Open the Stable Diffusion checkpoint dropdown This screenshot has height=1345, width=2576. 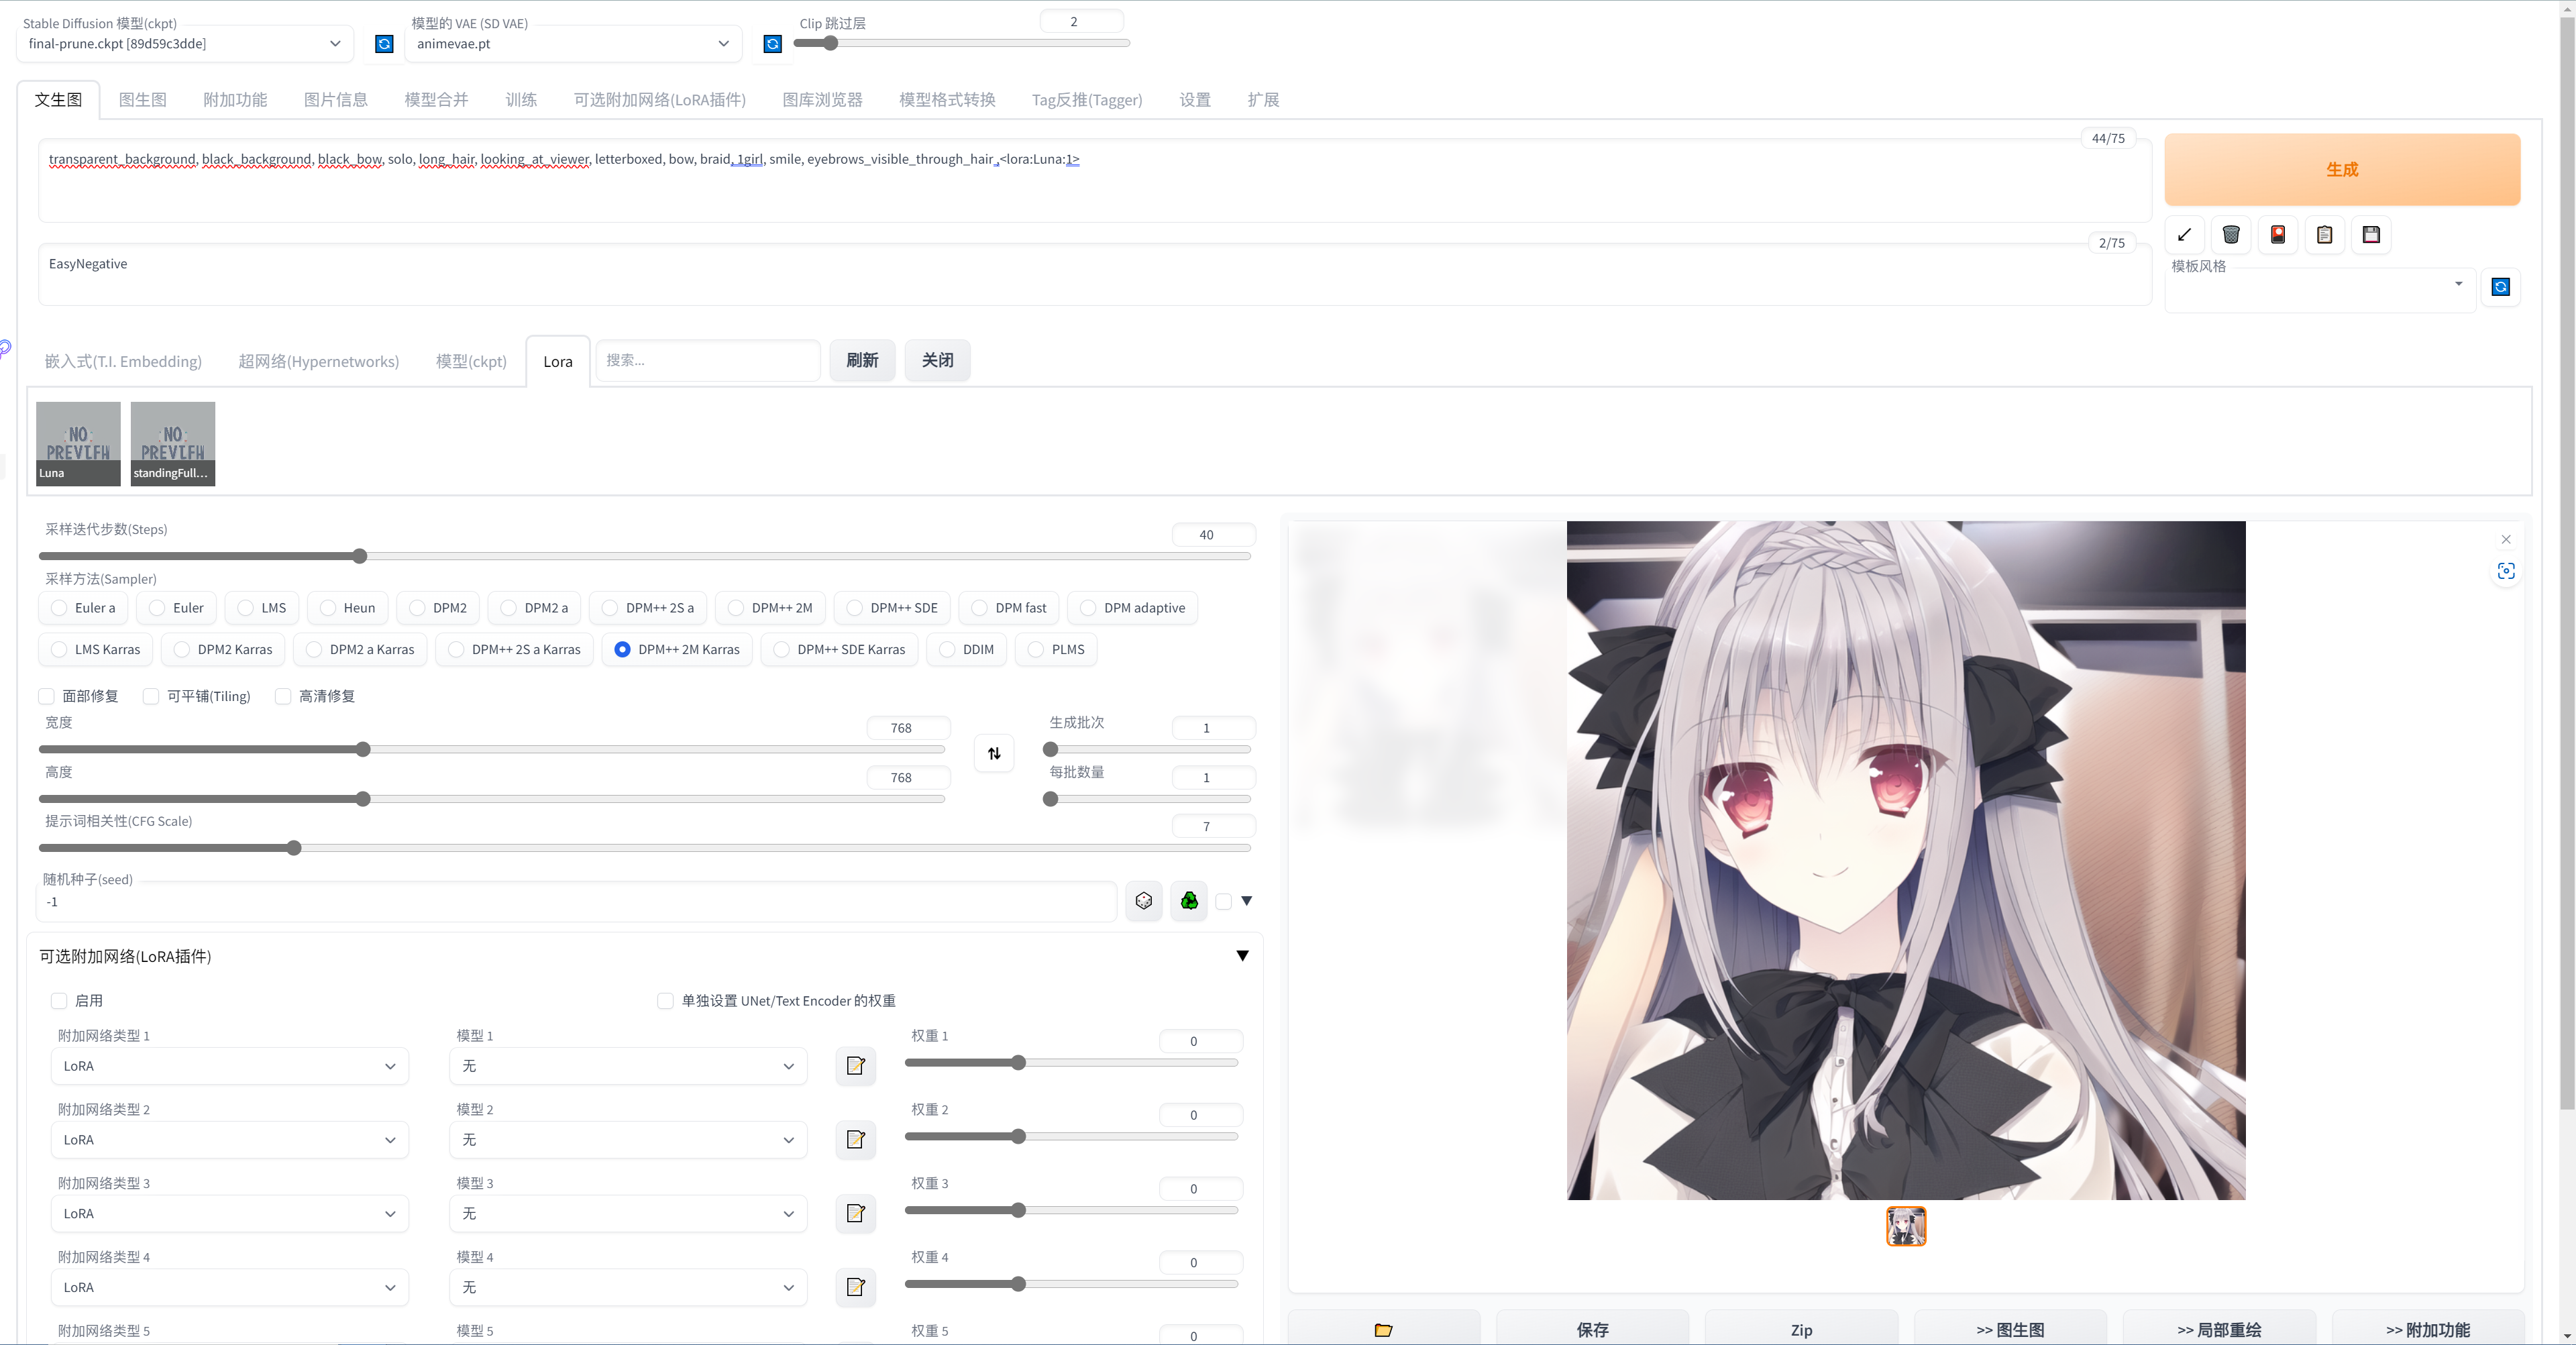pyautogui.click(x=185, y=44)
